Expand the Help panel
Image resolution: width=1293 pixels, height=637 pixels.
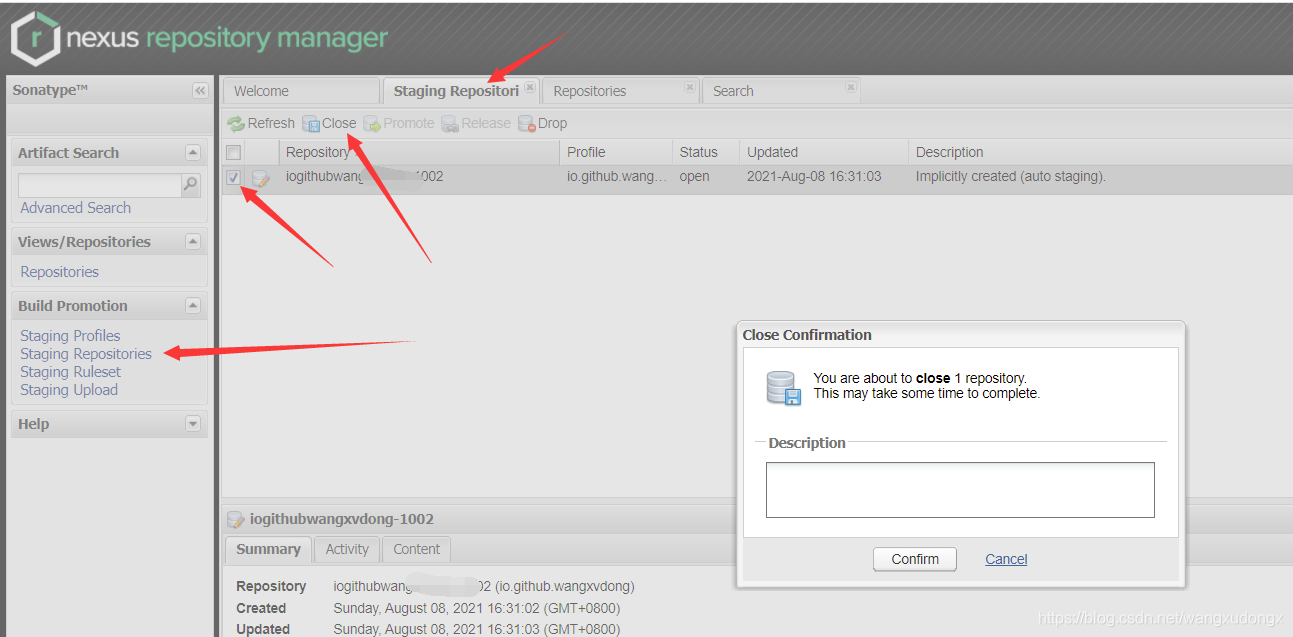(193, 424)
